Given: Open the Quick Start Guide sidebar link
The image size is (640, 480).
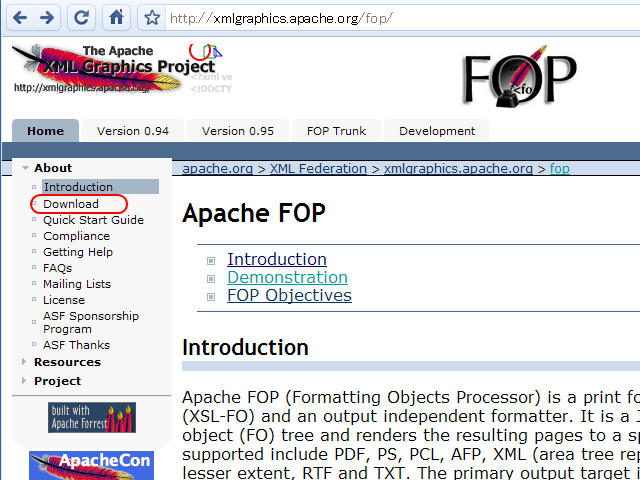Looking at the screenshot, I should pyautogui.click(x=93, y=220).
